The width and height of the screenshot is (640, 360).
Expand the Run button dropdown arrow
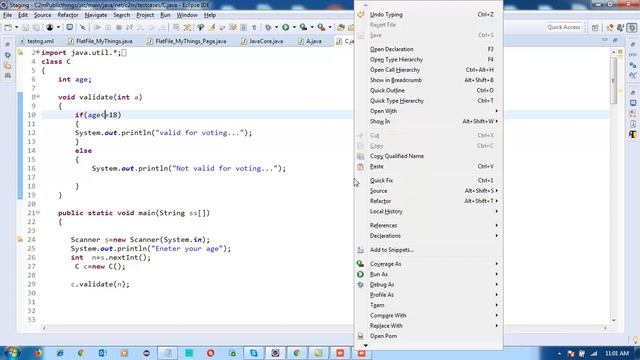point(294,27)
